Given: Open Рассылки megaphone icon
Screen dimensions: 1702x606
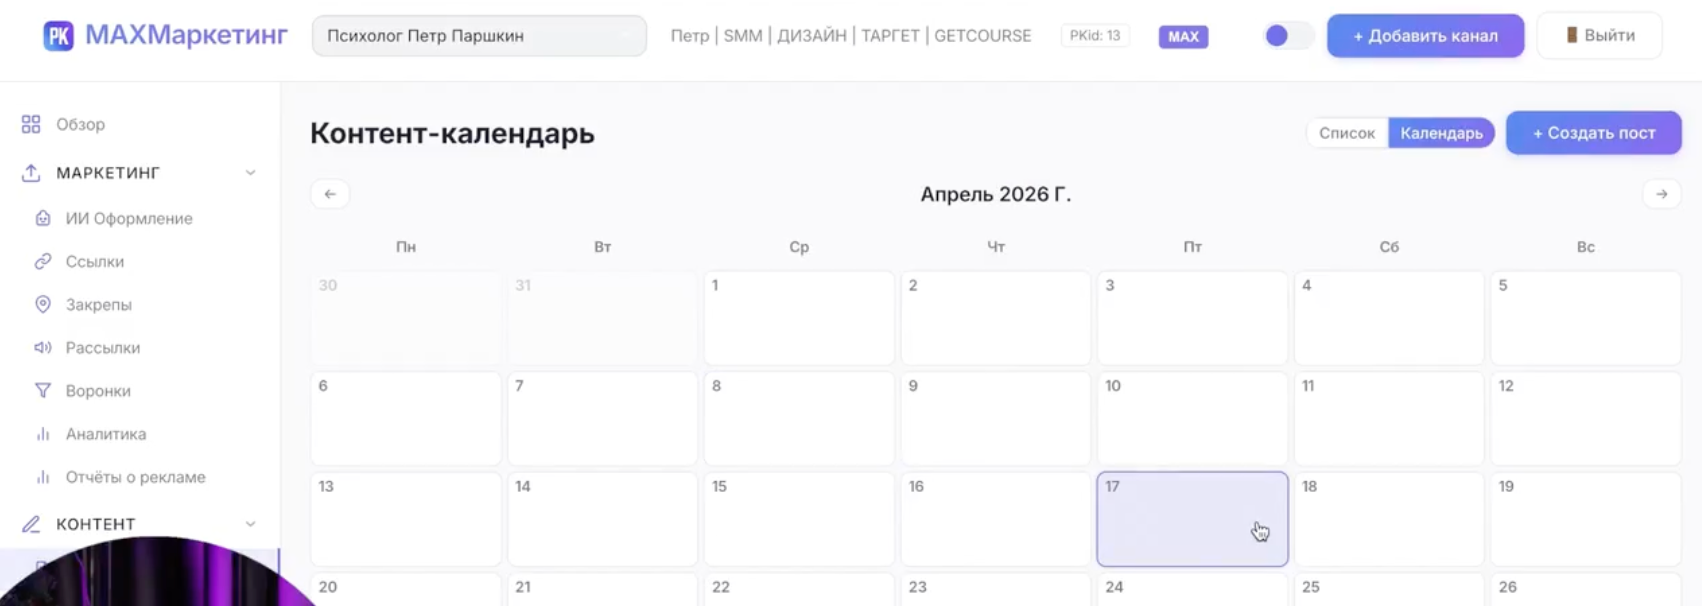Looking at the screenshot, I should click(43, 347).
